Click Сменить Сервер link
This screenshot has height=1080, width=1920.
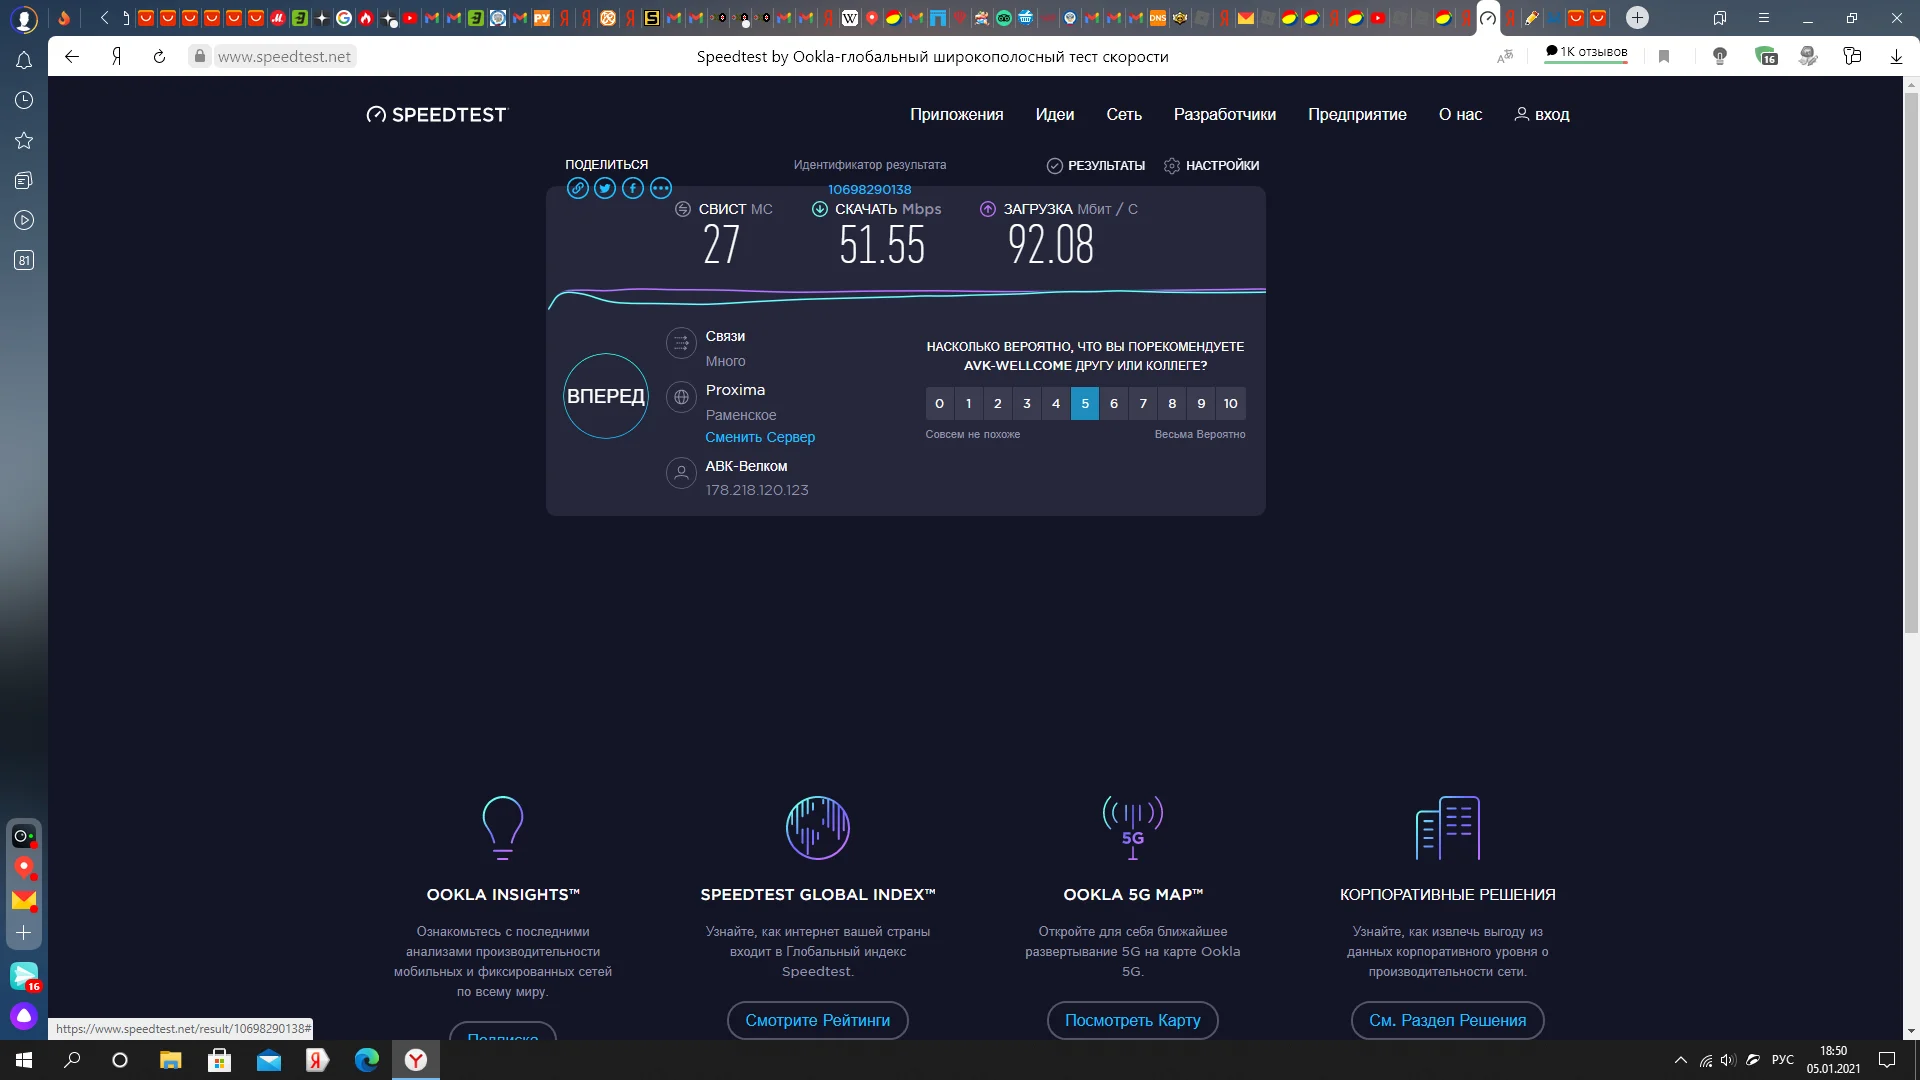pos(760,437)
